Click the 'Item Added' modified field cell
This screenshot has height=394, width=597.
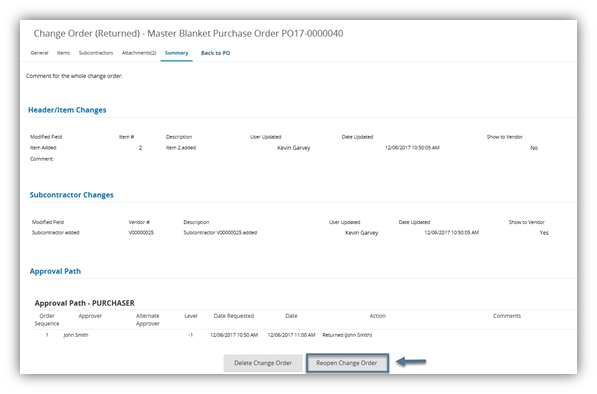43,148
